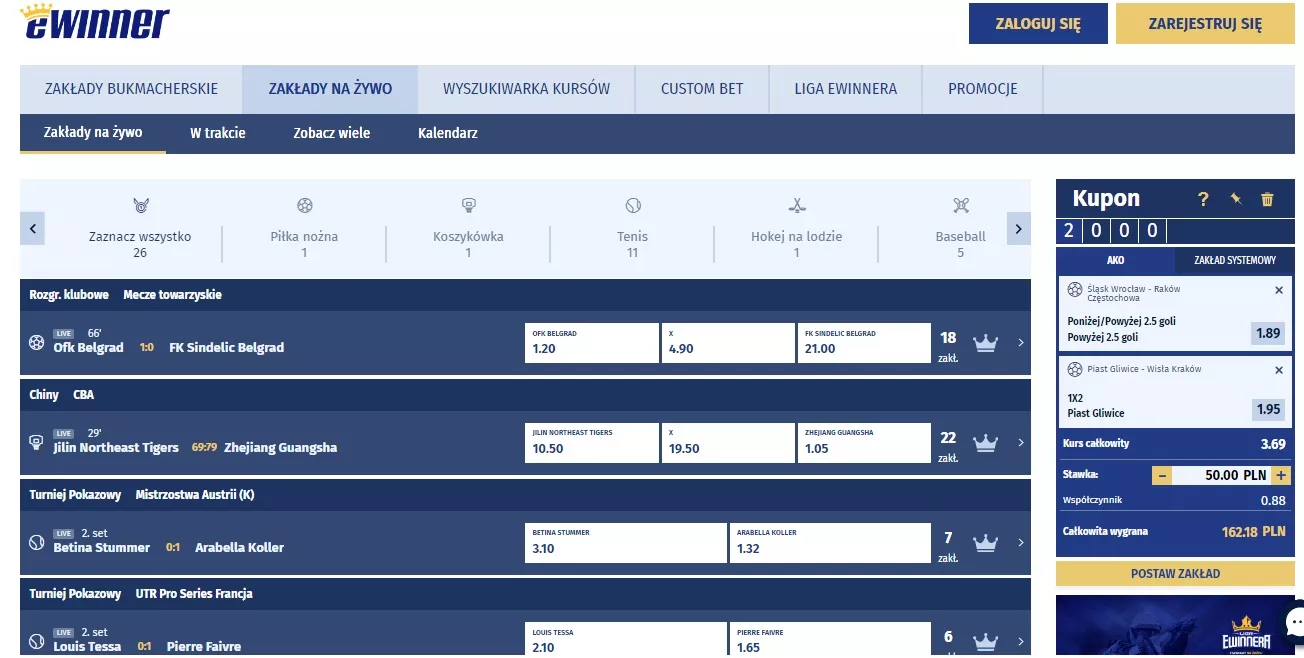Switch coupon to AKO tab
The height and width of the screenshot is (658, 1304).
pos(1115,260)
